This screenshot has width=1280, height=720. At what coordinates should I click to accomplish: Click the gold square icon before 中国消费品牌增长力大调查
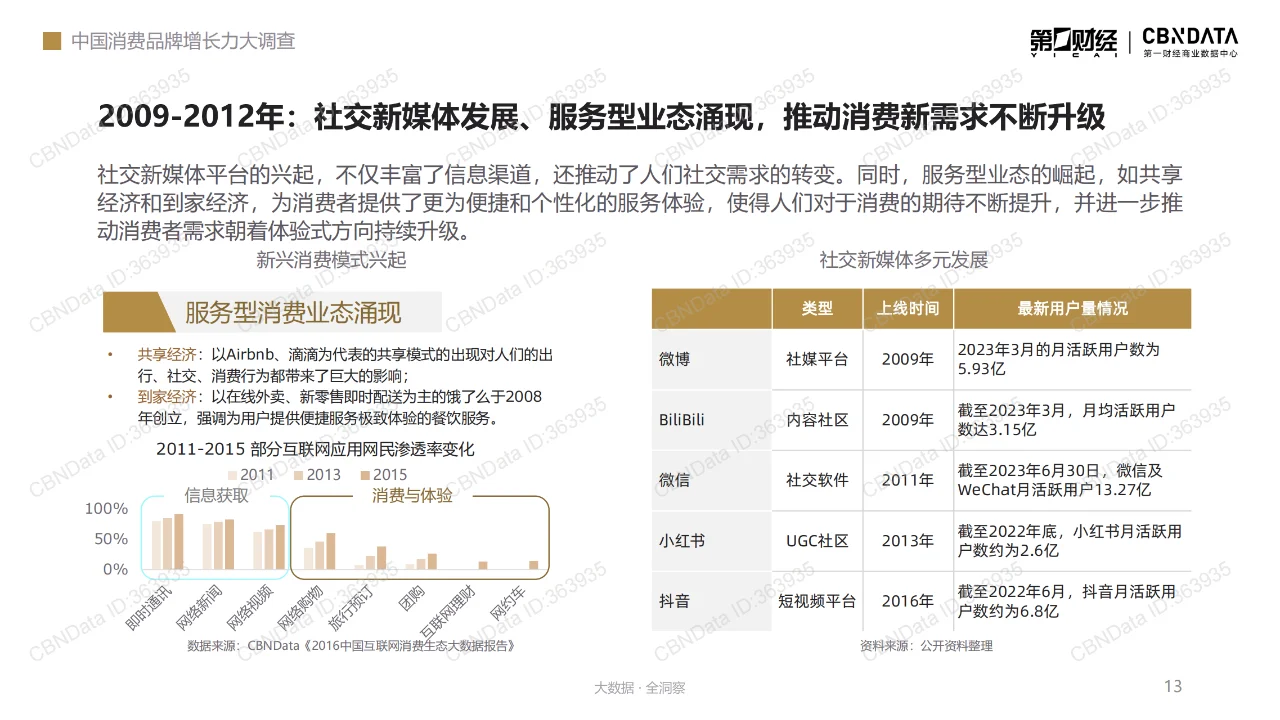[x=51, y=41]
